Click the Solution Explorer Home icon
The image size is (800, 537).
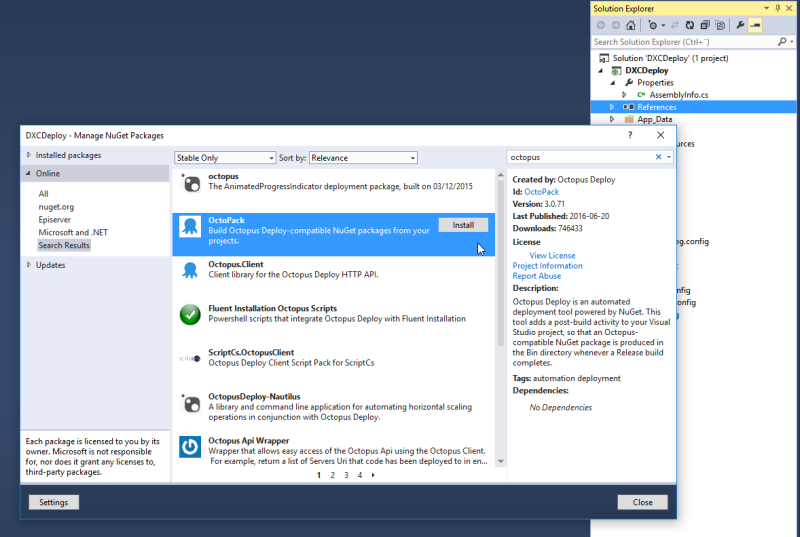pyautogui.click(x=631, y=25)
